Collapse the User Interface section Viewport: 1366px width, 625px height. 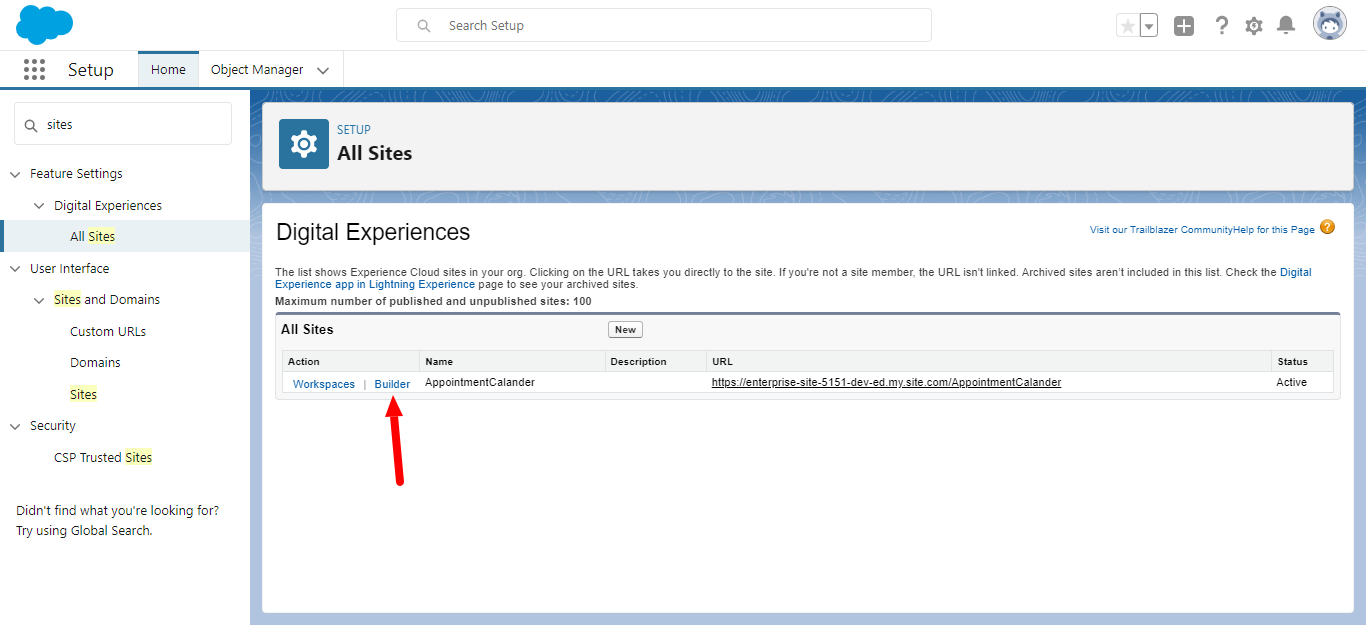click(15, 269)
